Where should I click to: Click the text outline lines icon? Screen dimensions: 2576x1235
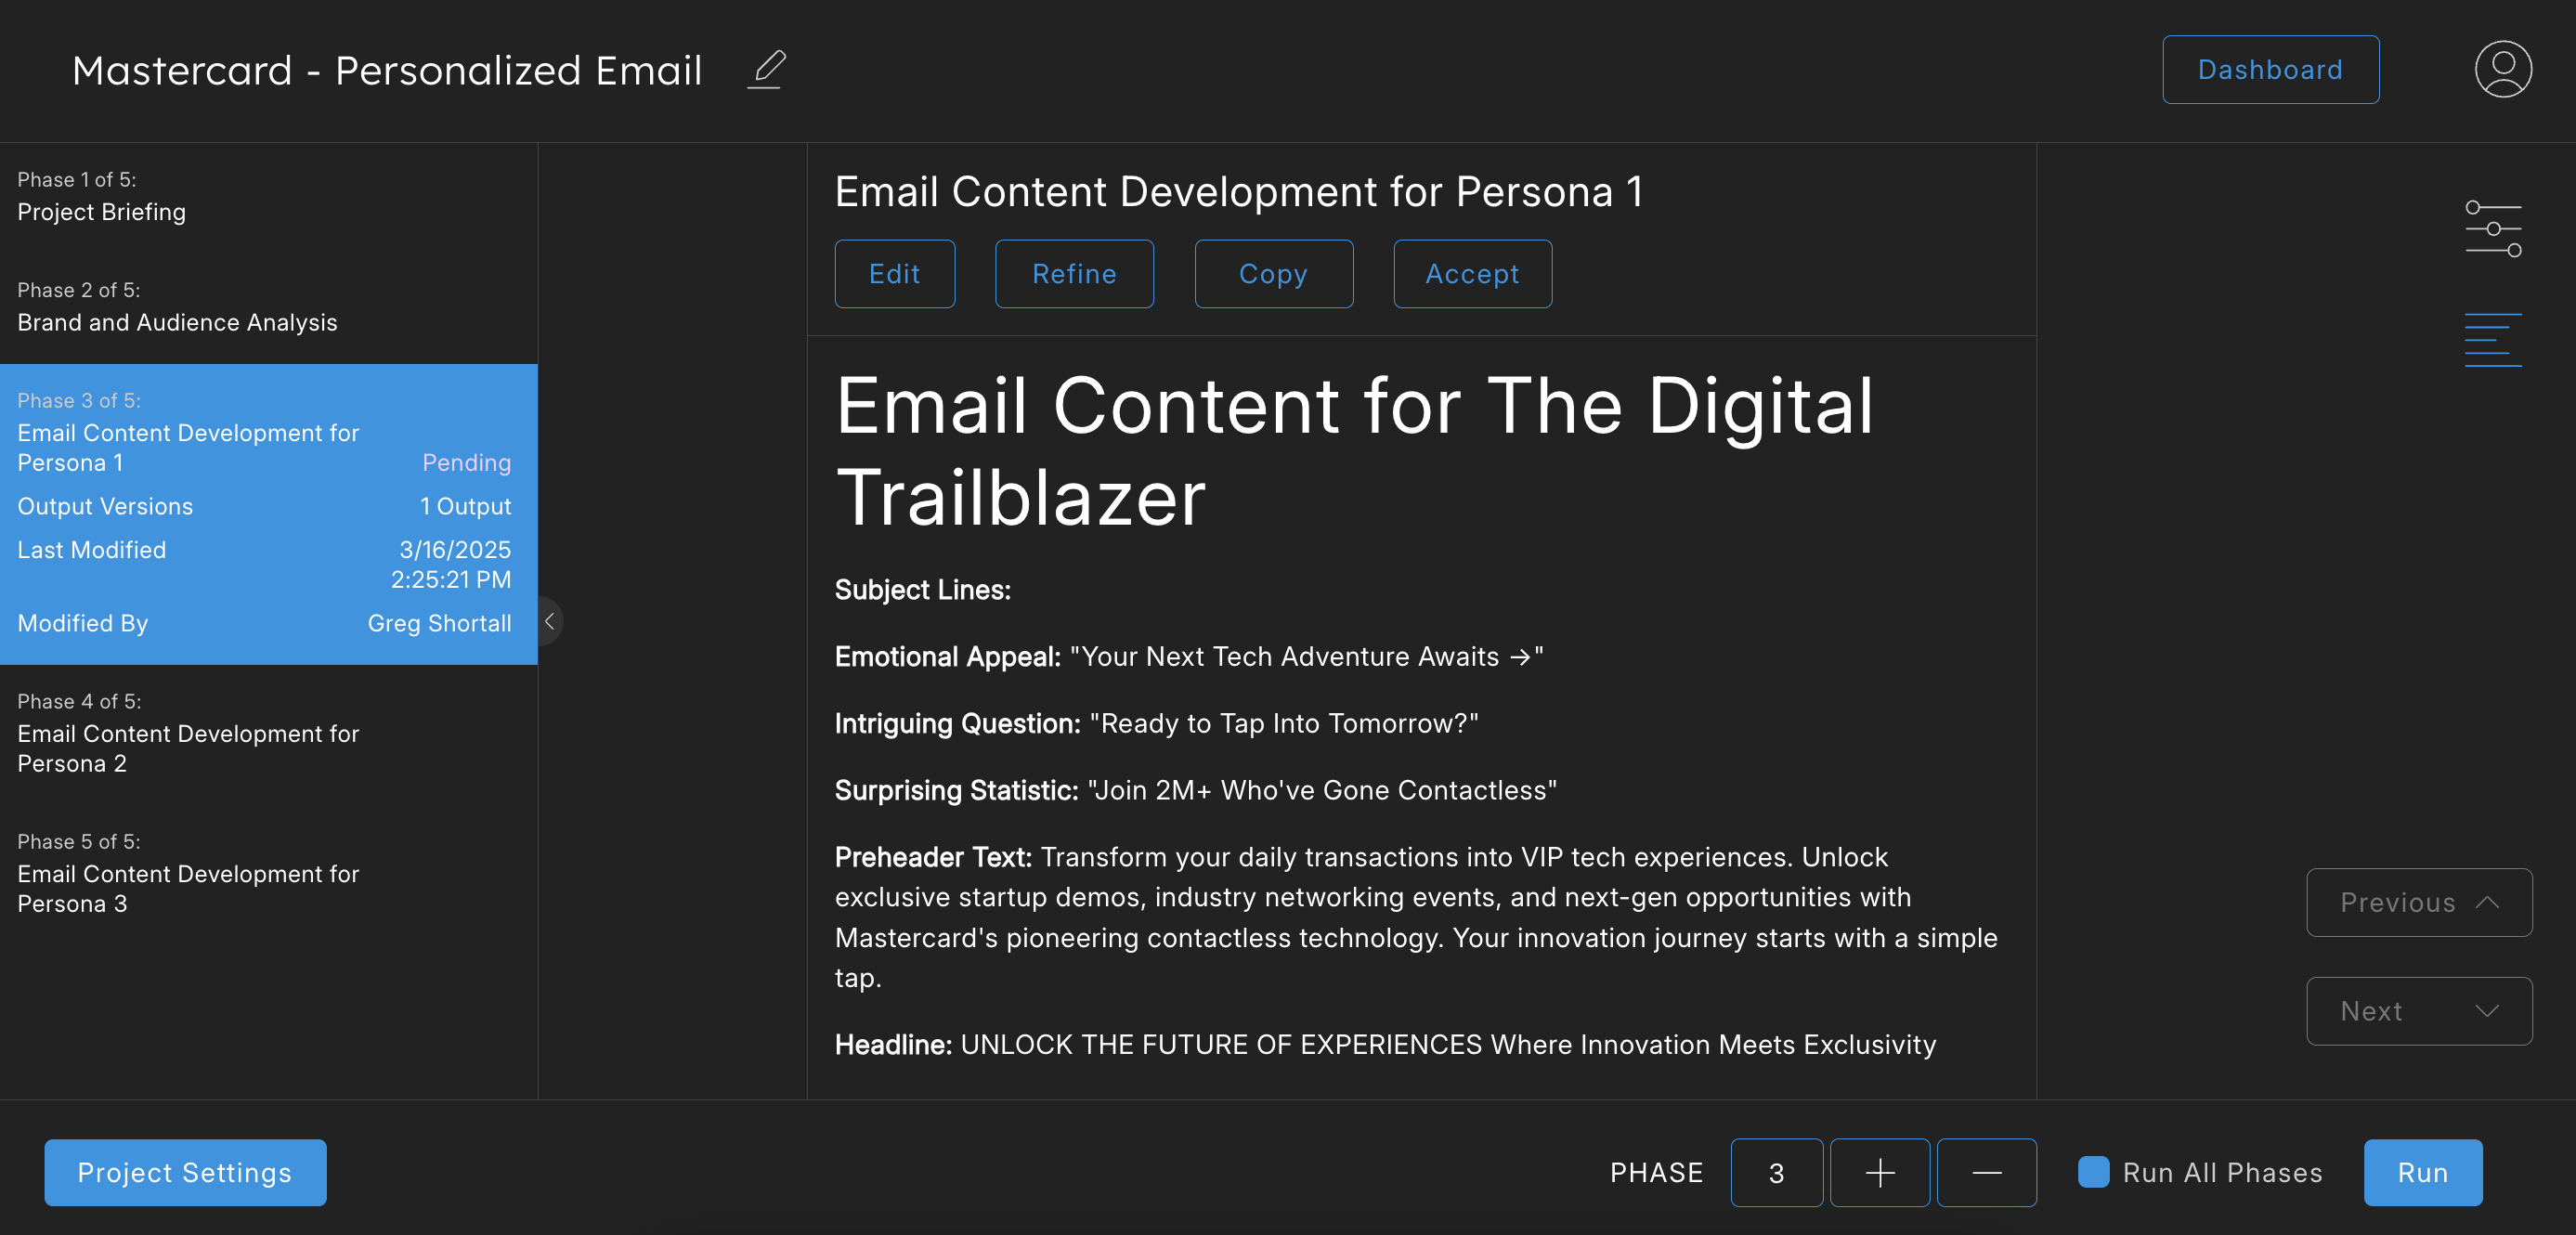2492,340
